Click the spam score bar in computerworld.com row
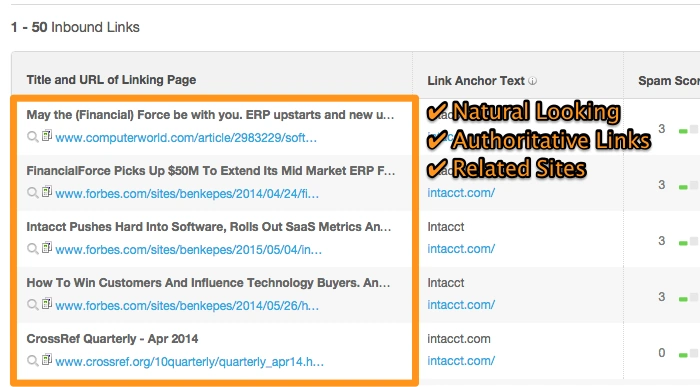This screenshot has width=700, height=387. click(689, 130)
